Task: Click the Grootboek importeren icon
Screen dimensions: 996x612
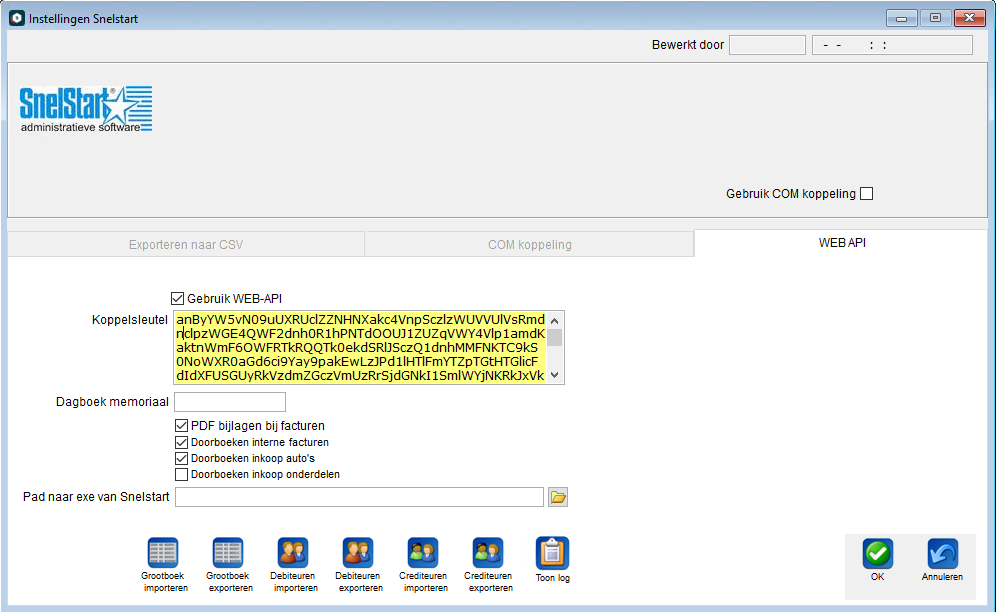Action: click(163, 553)
